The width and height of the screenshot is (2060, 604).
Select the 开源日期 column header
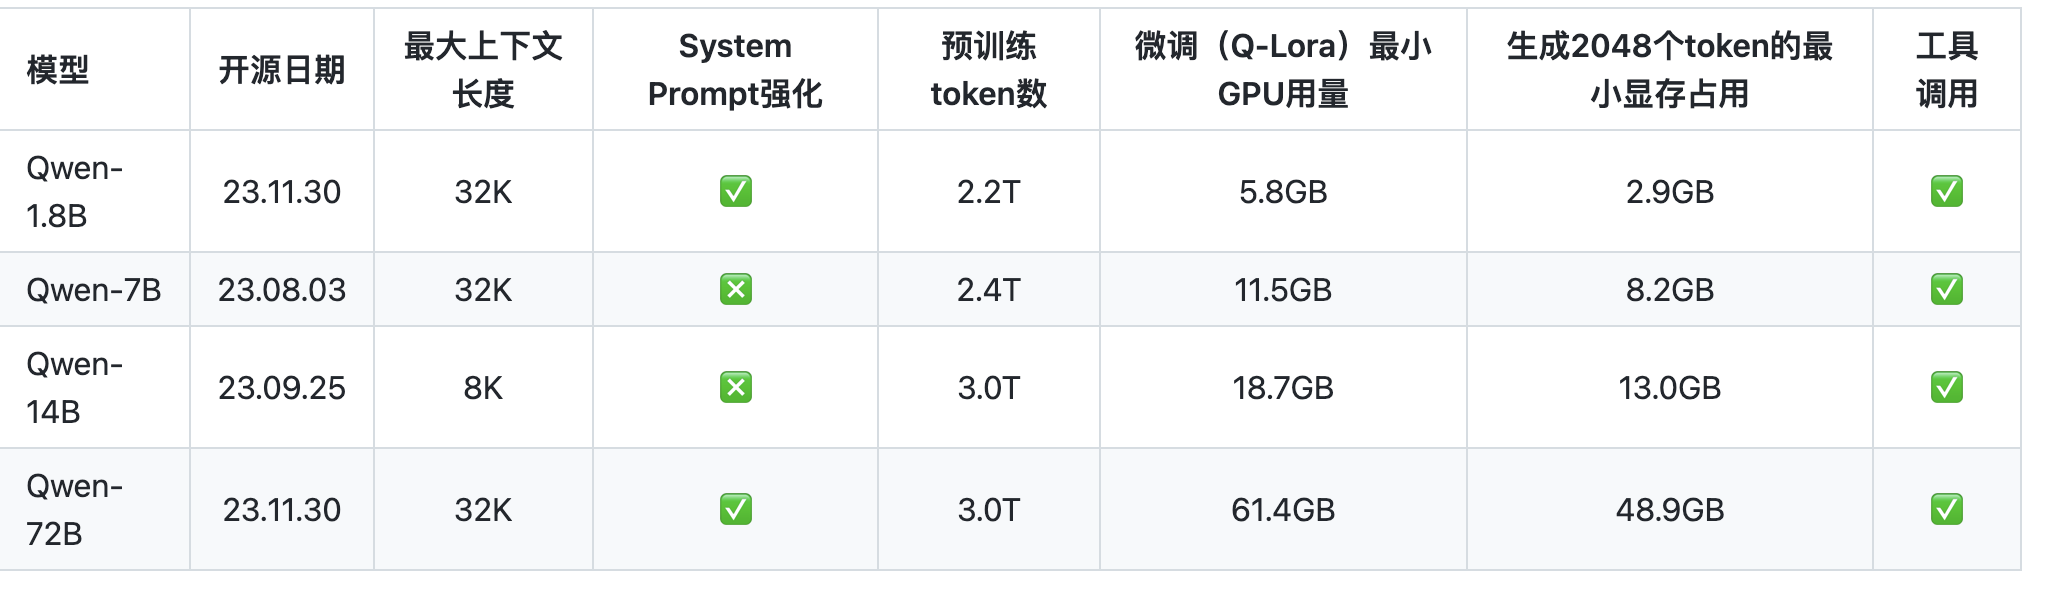tap(282, 70)
